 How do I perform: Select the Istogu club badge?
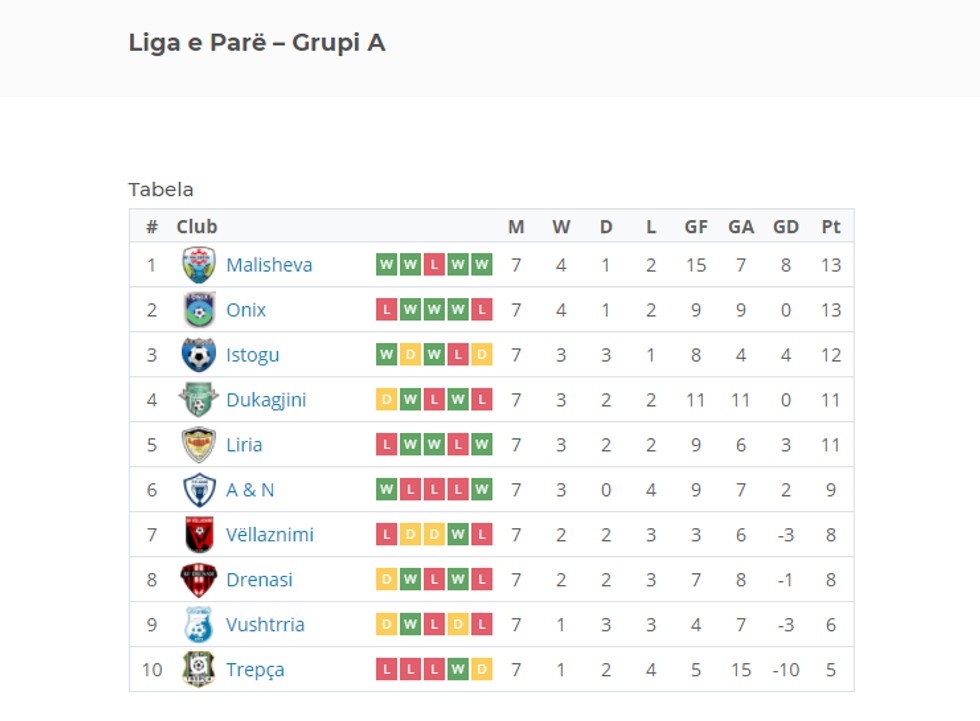(x=198, y=355)
